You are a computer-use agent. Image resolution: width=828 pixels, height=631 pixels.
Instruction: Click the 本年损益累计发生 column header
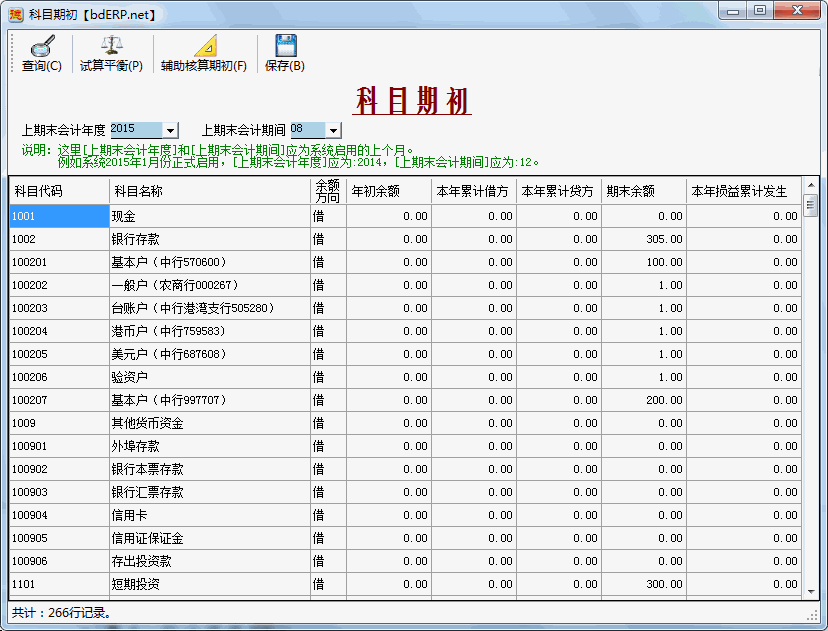738,191
